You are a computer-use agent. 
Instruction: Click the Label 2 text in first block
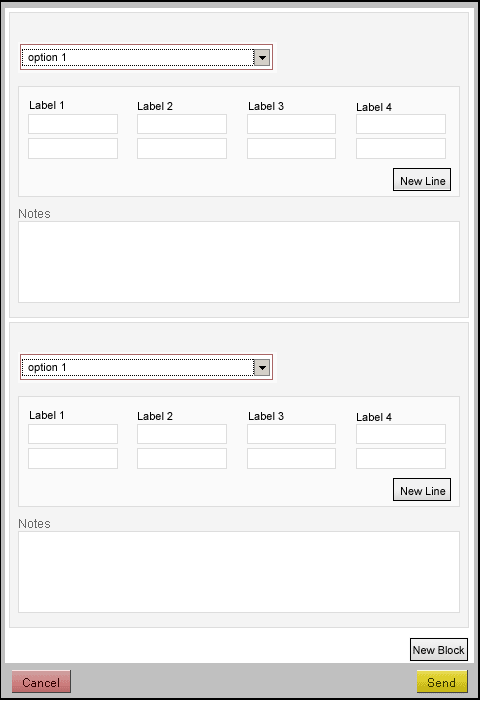155,106
